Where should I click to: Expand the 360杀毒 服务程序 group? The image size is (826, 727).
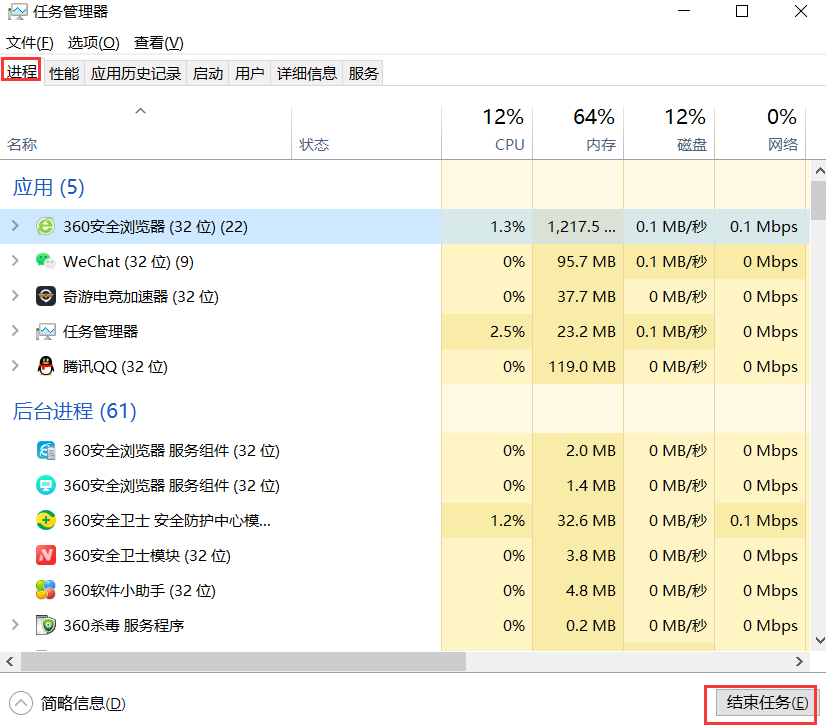[15, 625]
